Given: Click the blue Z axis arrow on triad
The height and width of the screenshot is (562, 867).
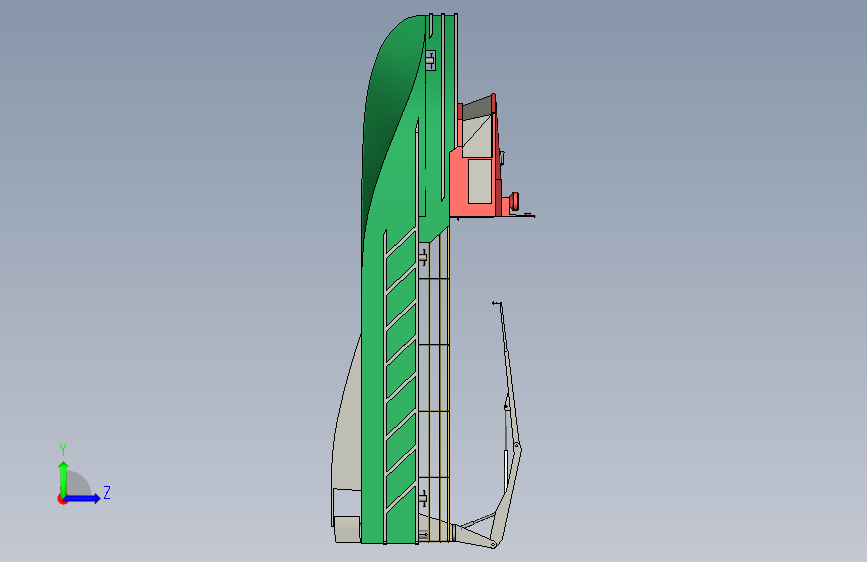Looking at the screenshot, I should pos(83,498).
